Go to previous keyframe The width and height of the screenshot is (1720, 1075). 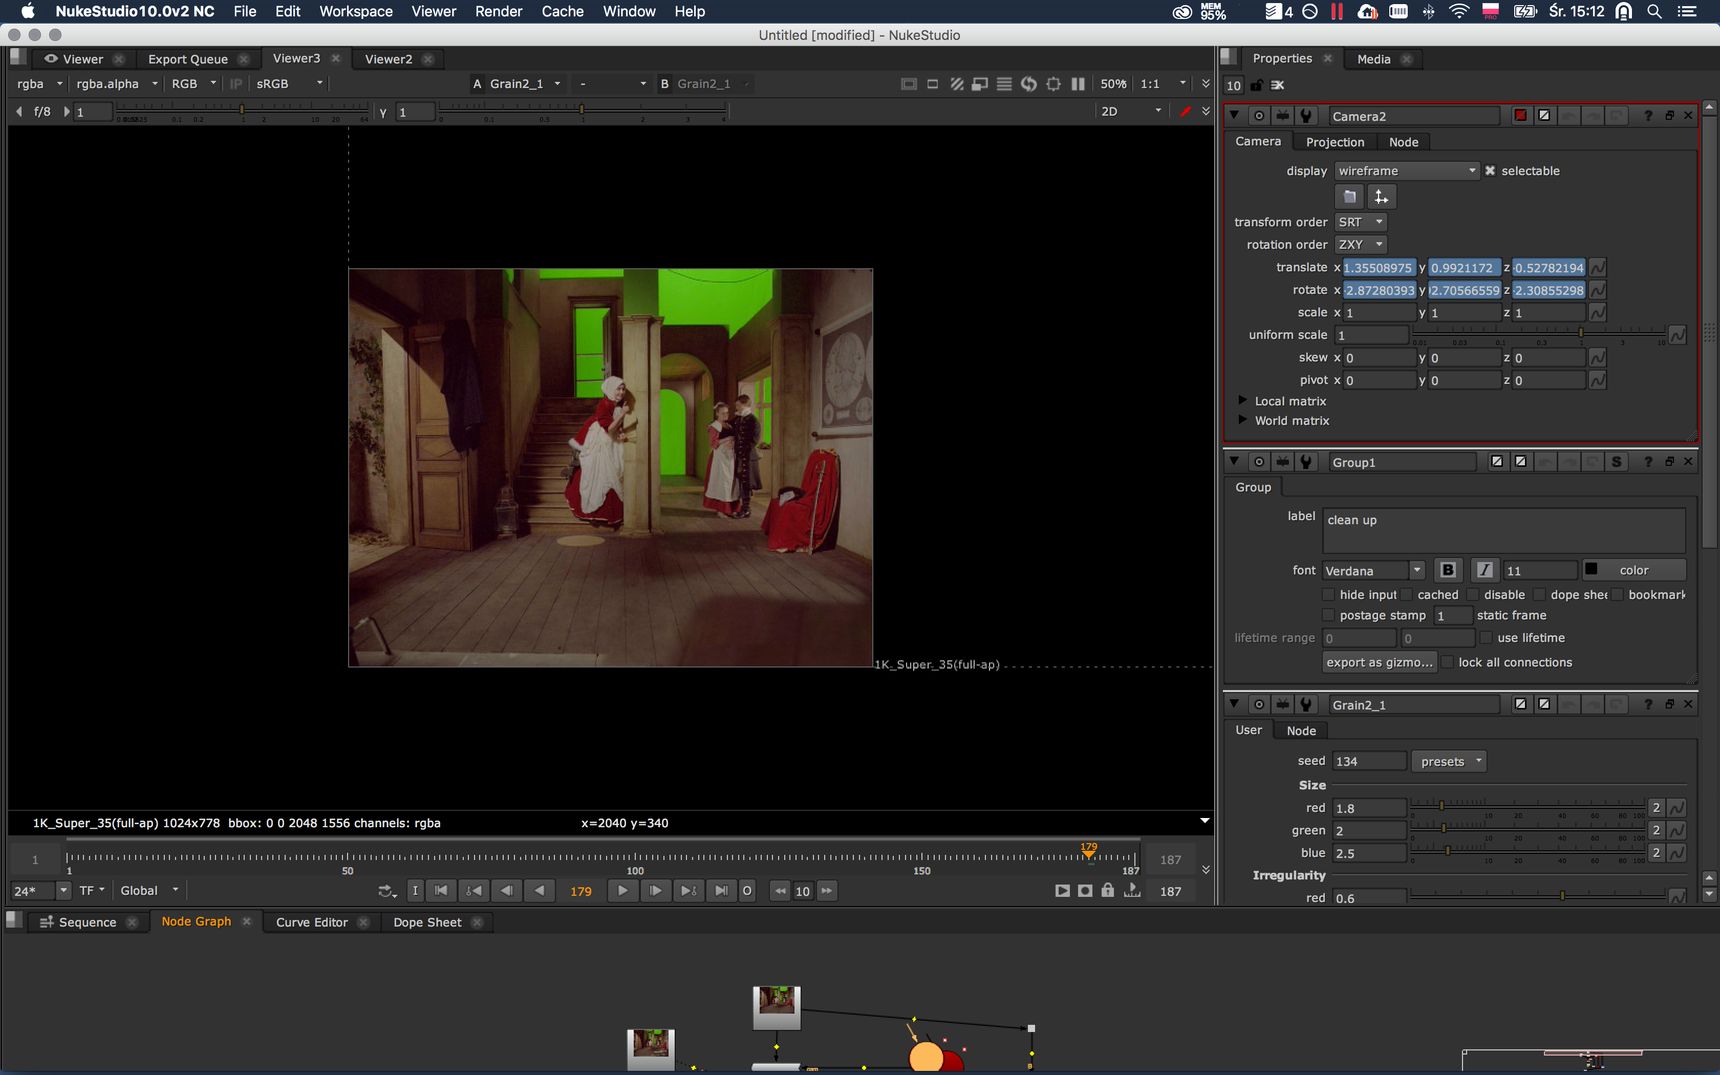[x=474, y=891]
